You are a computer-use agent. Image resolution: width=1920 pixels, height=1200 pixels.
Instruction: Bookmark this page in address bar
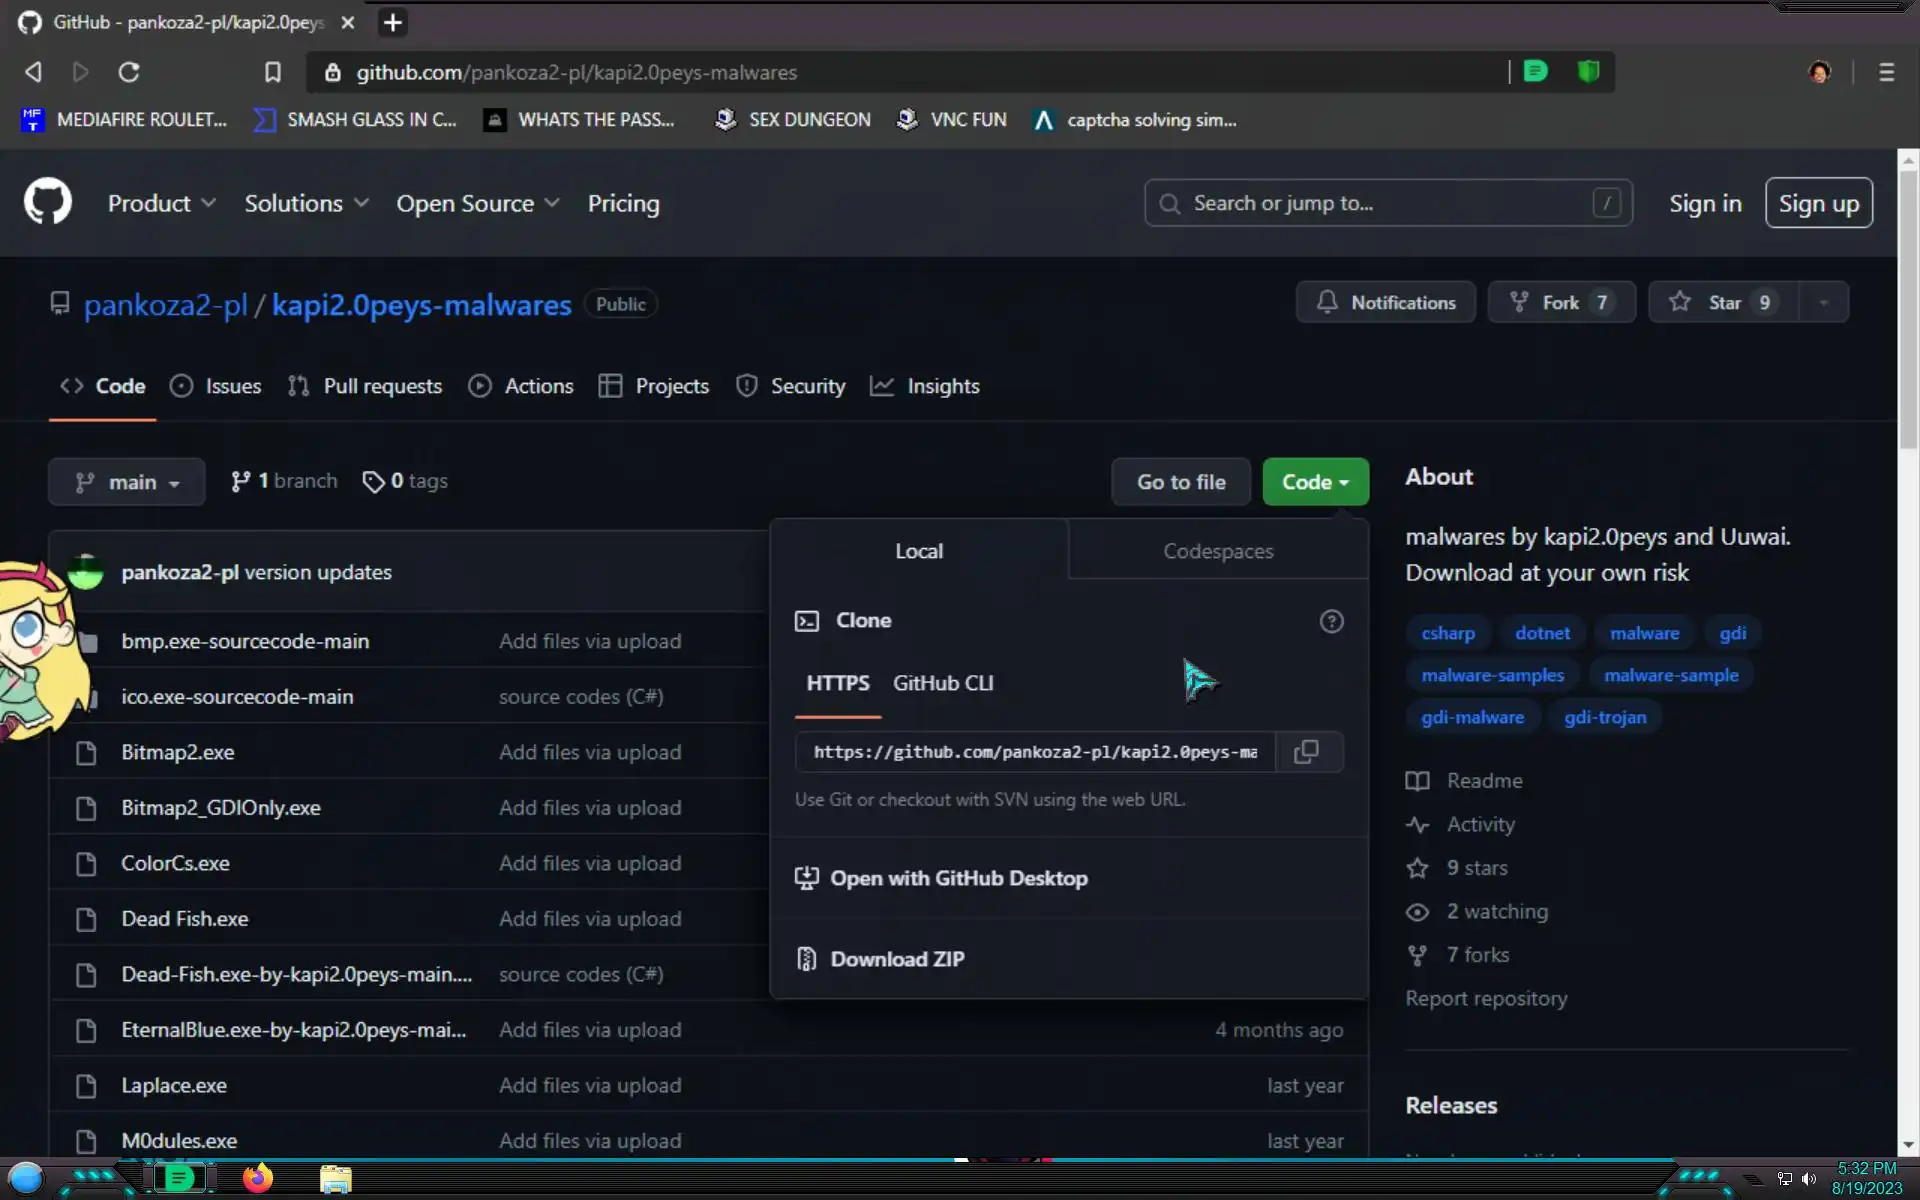(272, 72)
